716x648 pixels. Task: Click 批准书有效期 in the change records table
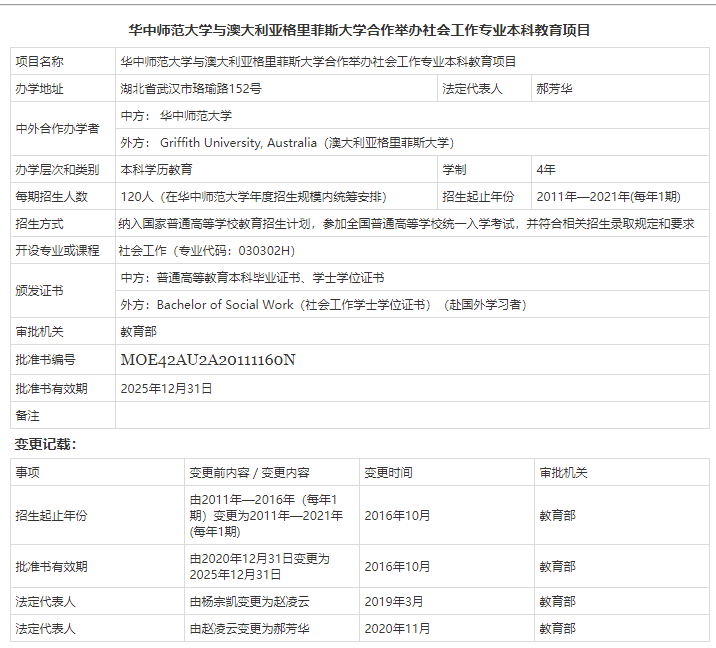(51, 566)
